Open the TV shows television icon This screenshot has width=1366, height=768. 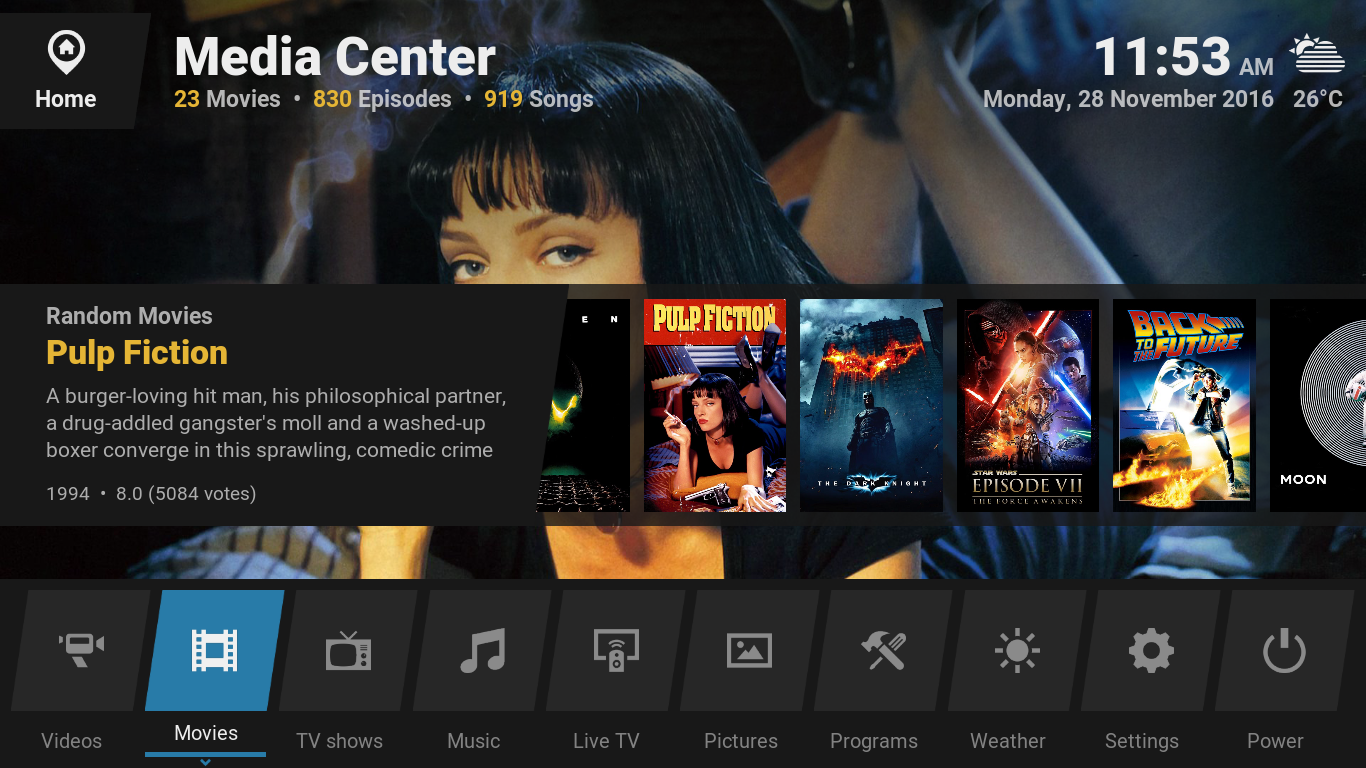[348, 651]
